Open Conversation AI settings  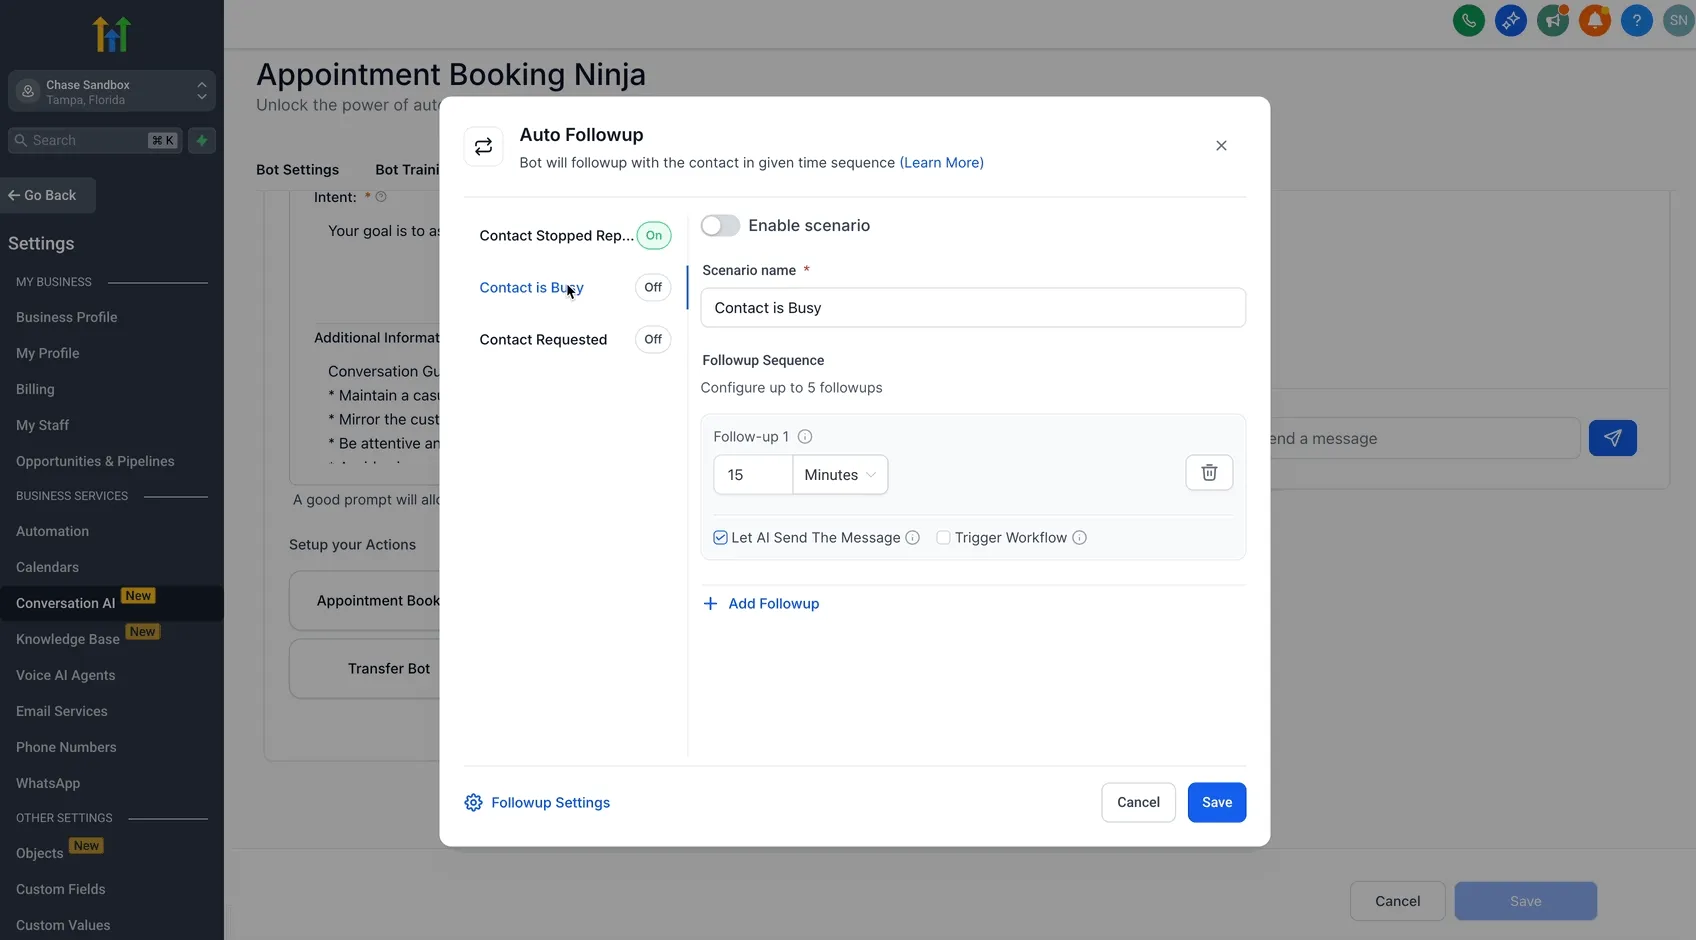click(x=65, y=603)
